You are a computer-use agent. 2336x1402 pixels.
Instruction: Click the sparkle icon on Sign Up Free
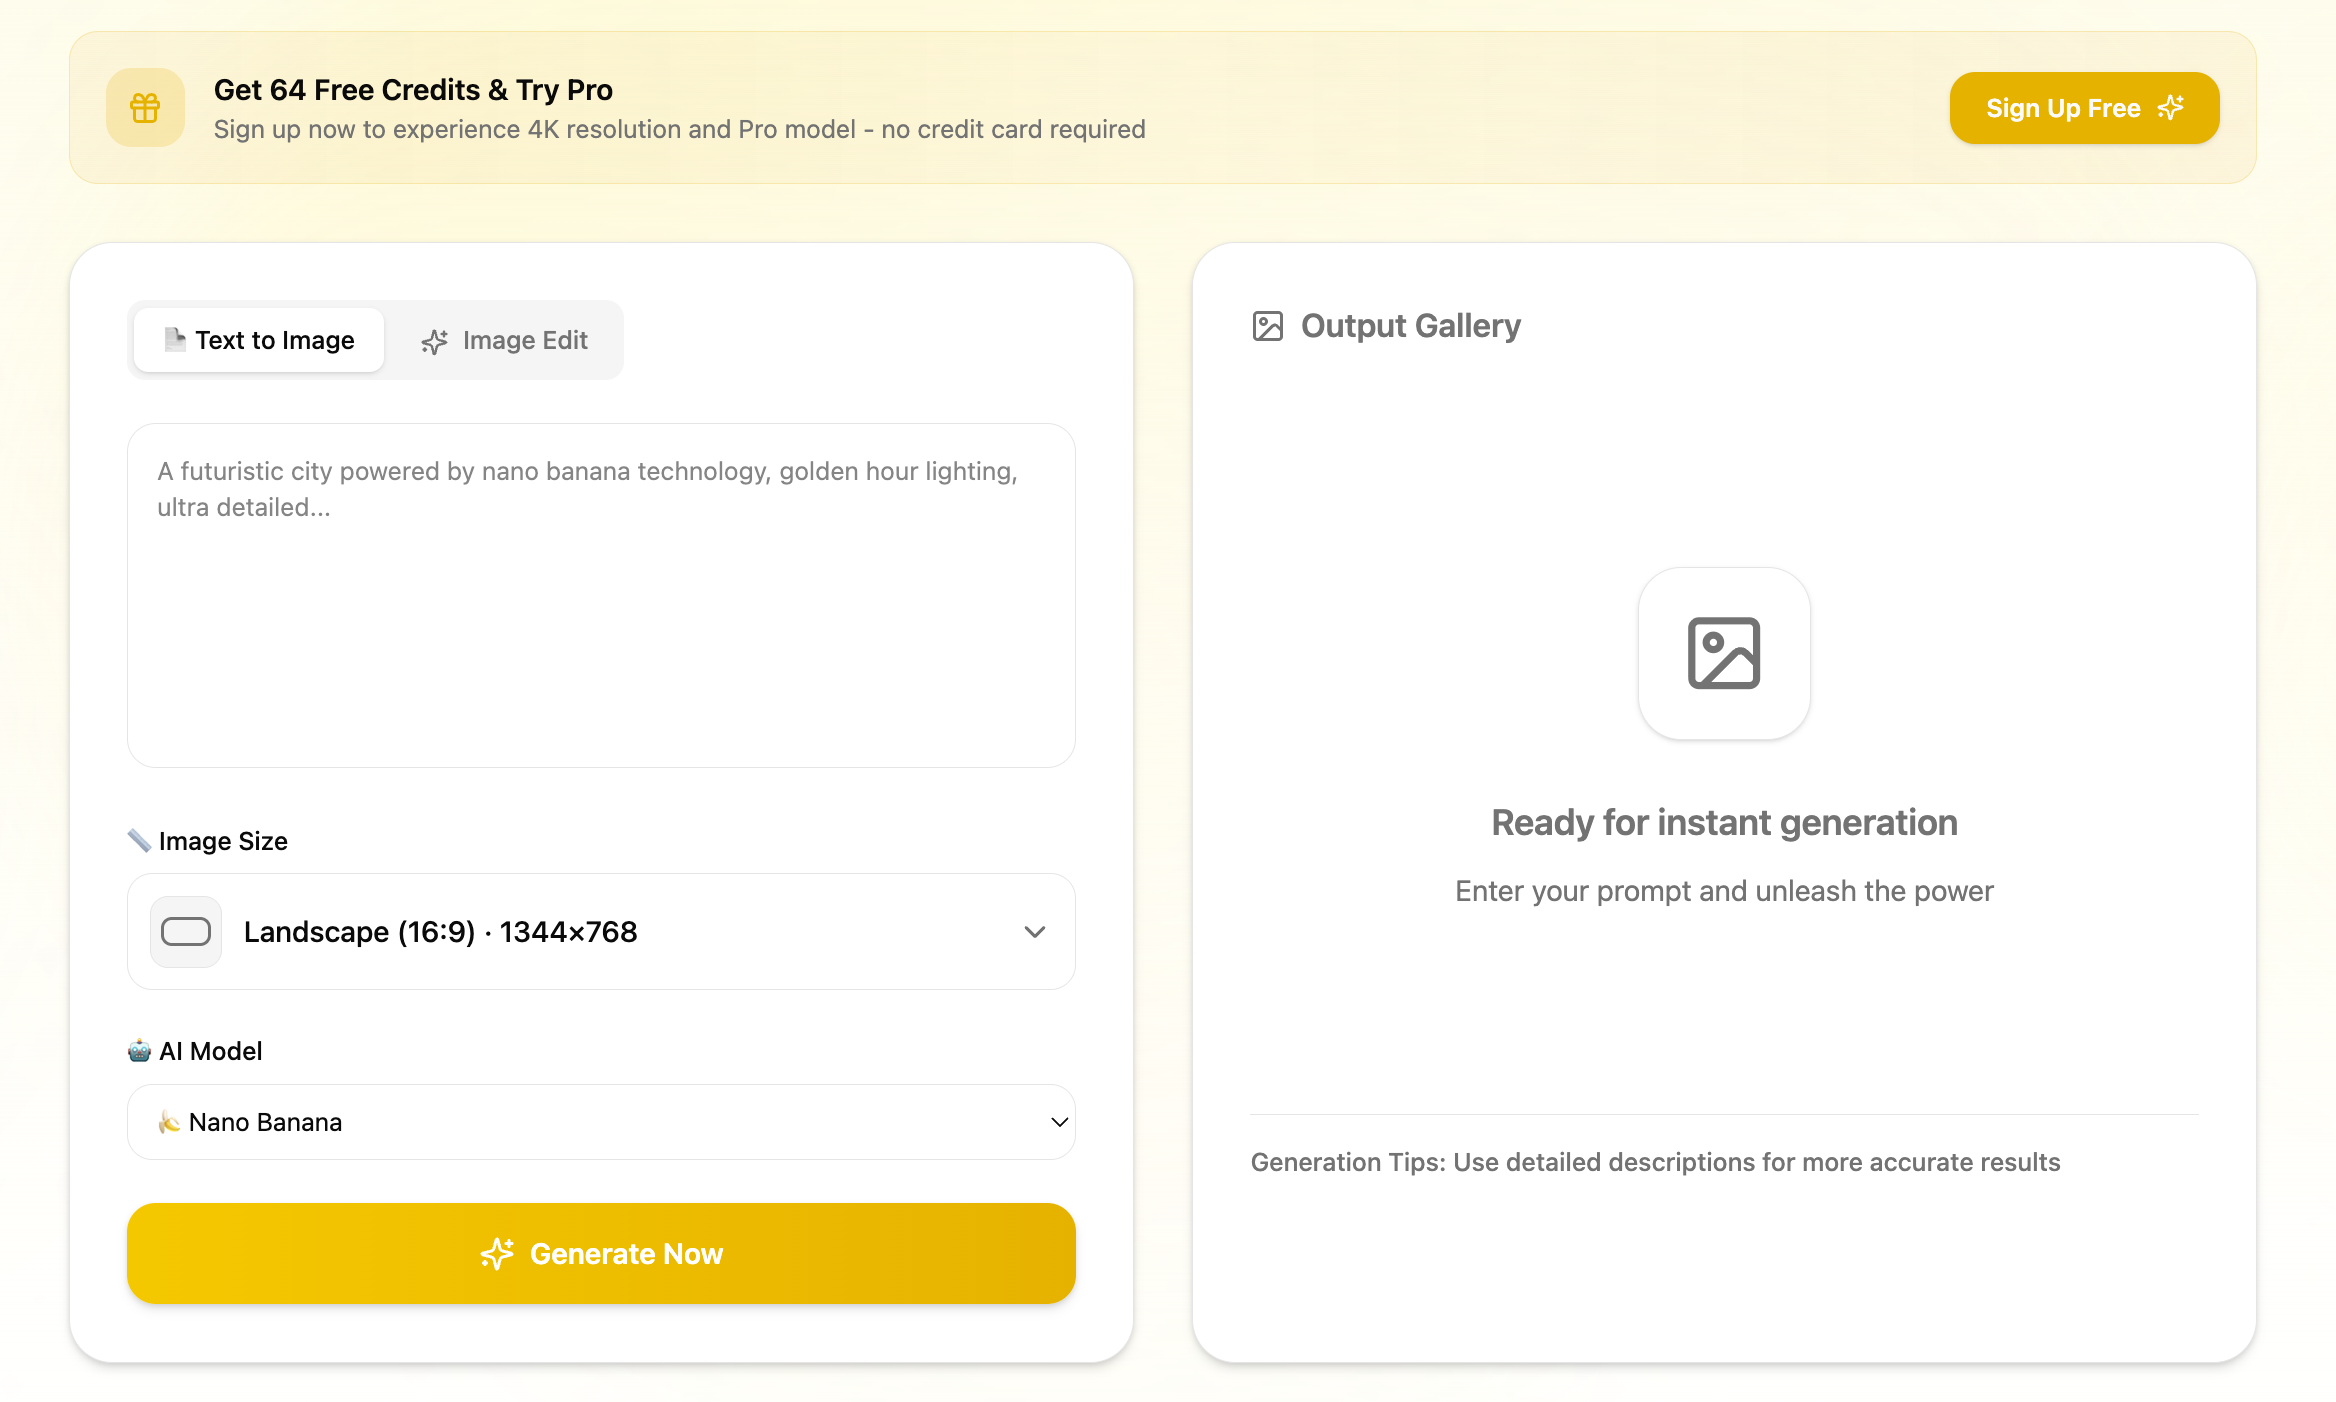tap(2170, 107)
